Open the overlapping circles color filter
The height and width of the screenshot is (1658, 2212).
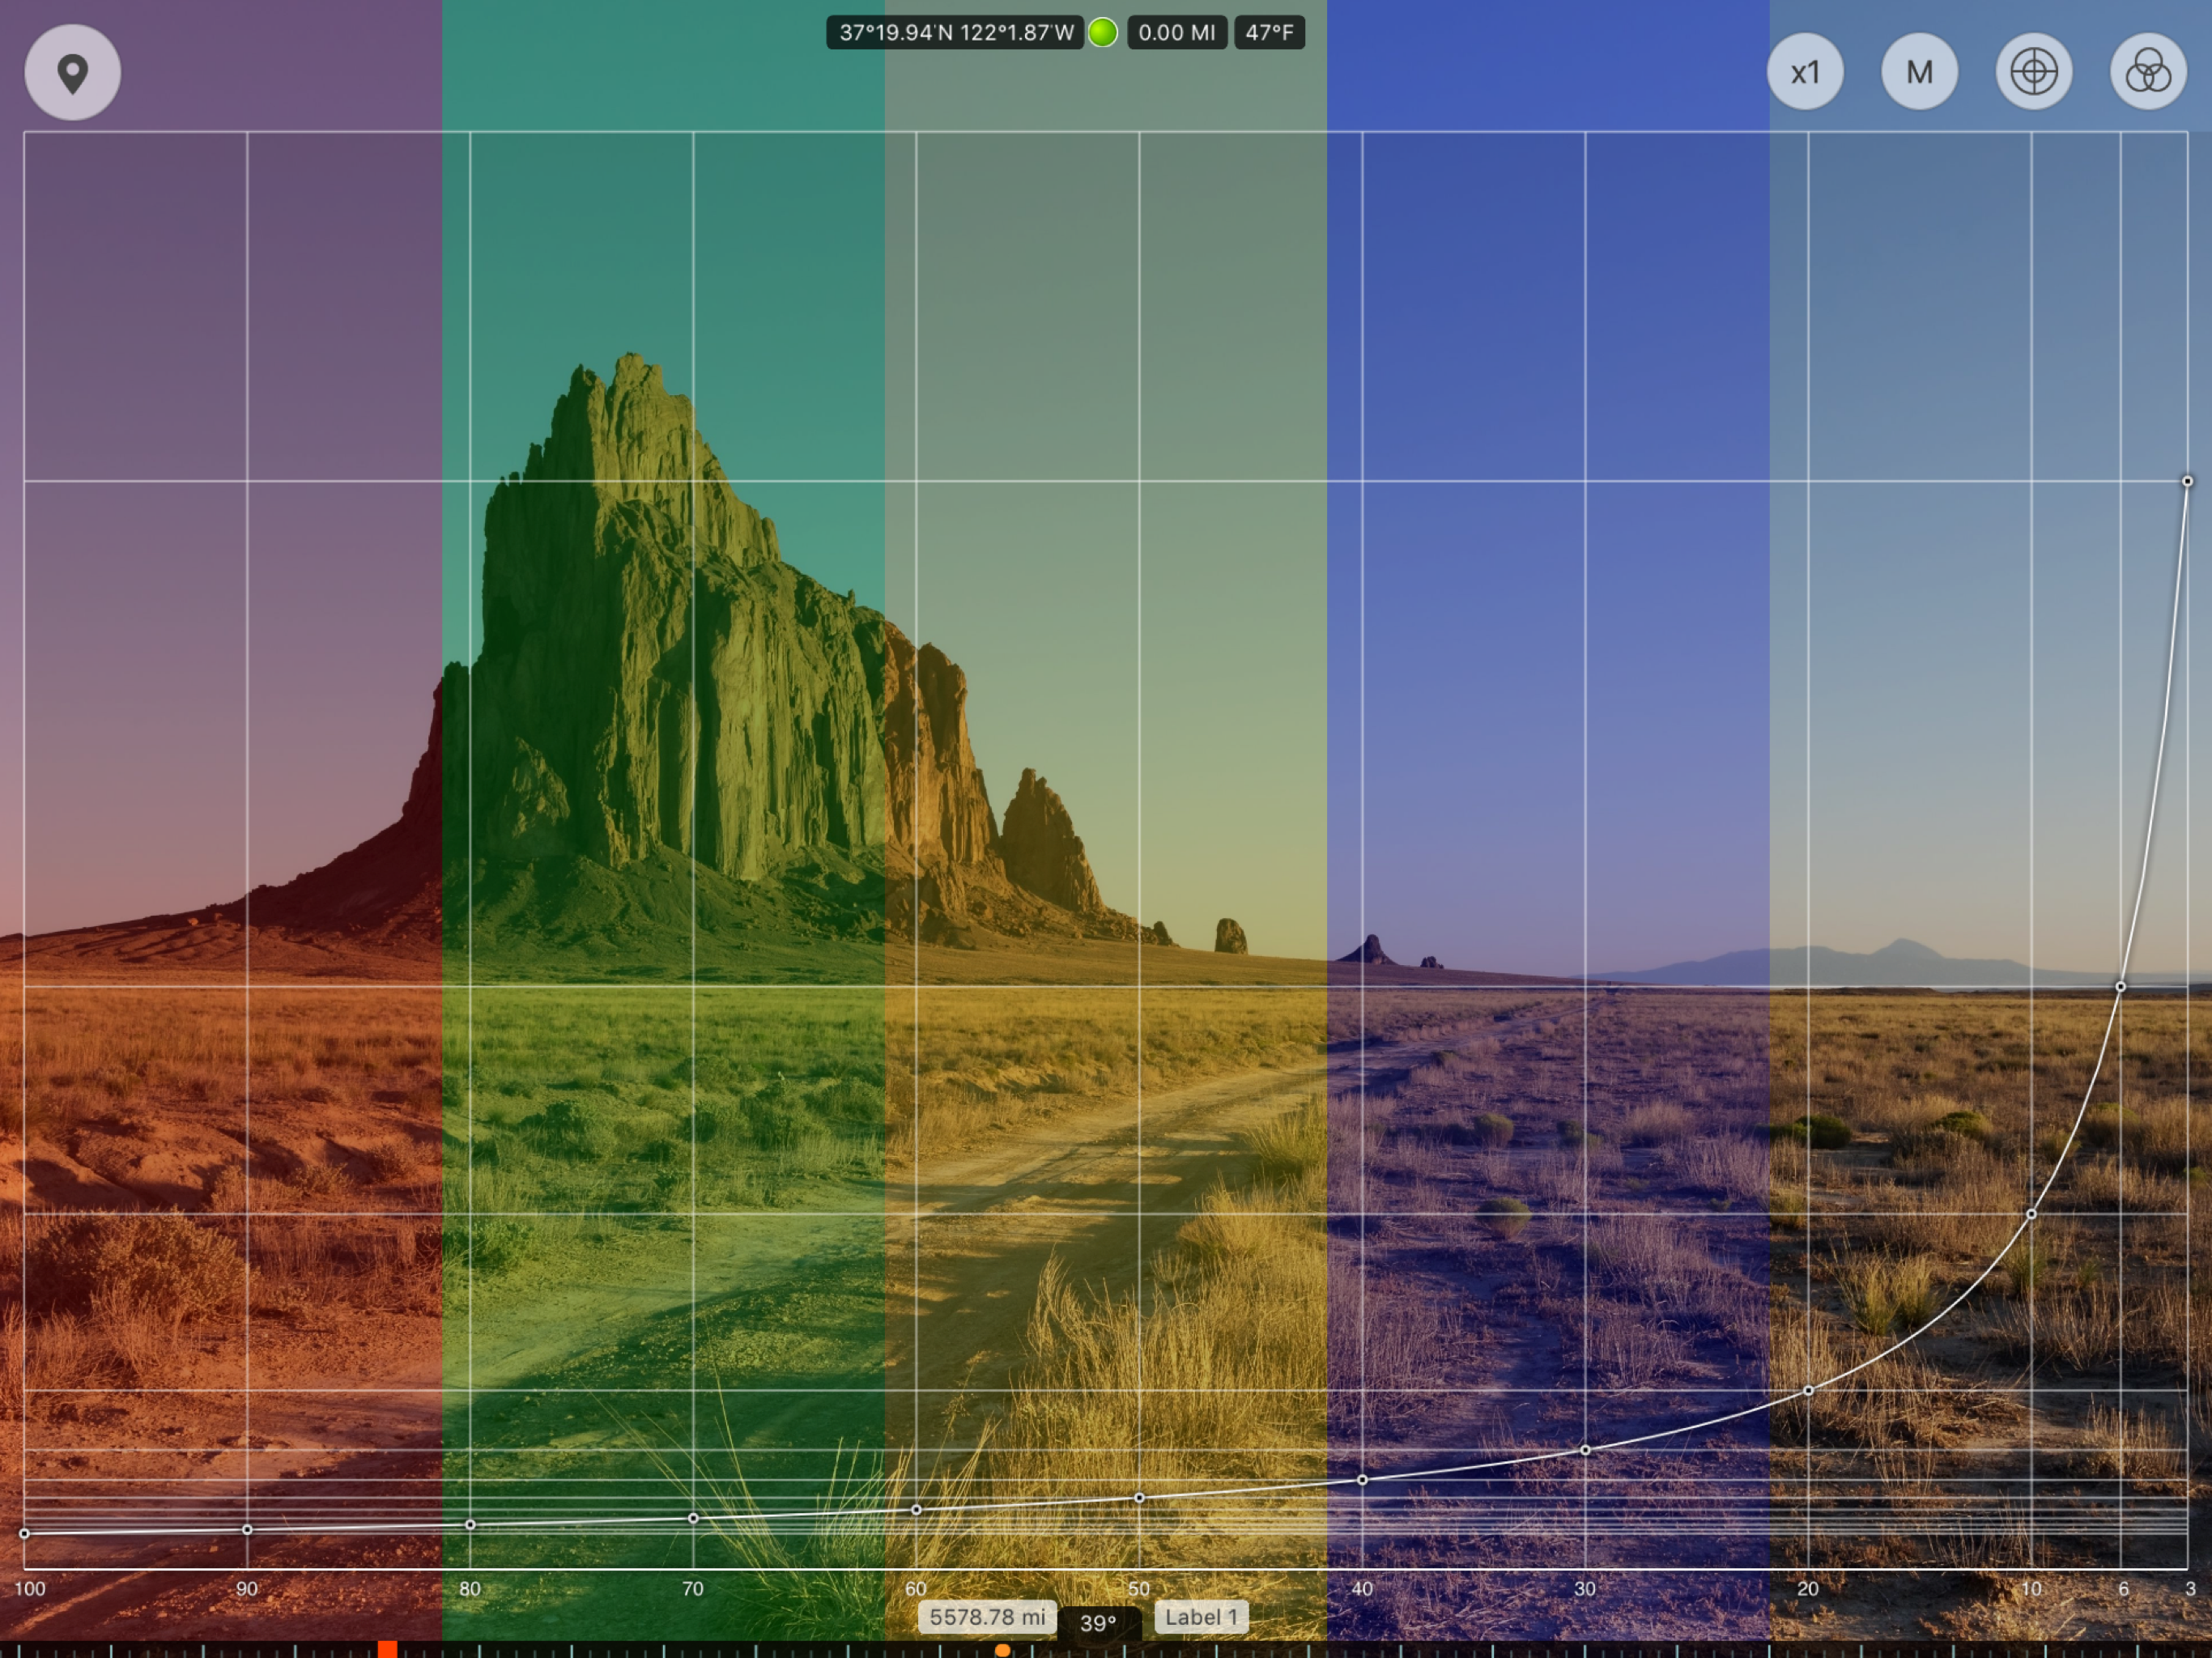coord(2147,73)
